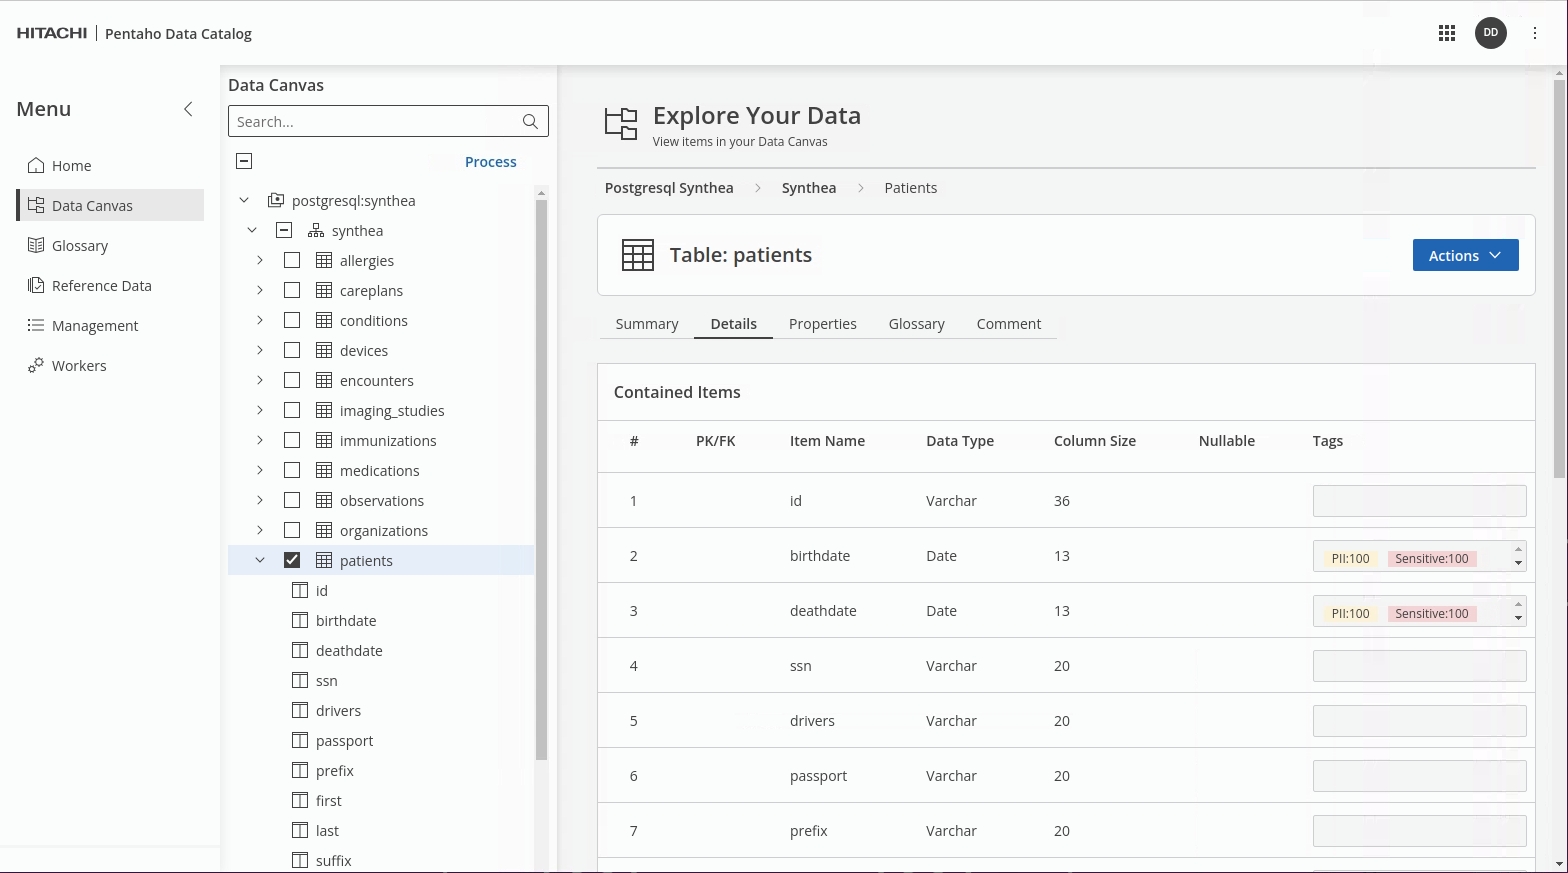Expand the careplans table node
Screen dimensions: 1568x873
coord(260,291)
